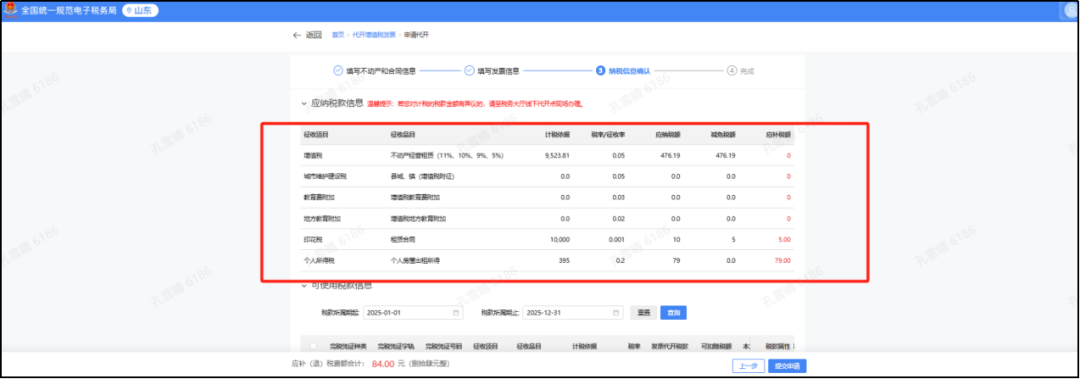Click the 租赁合同 cell

(402, 240)
